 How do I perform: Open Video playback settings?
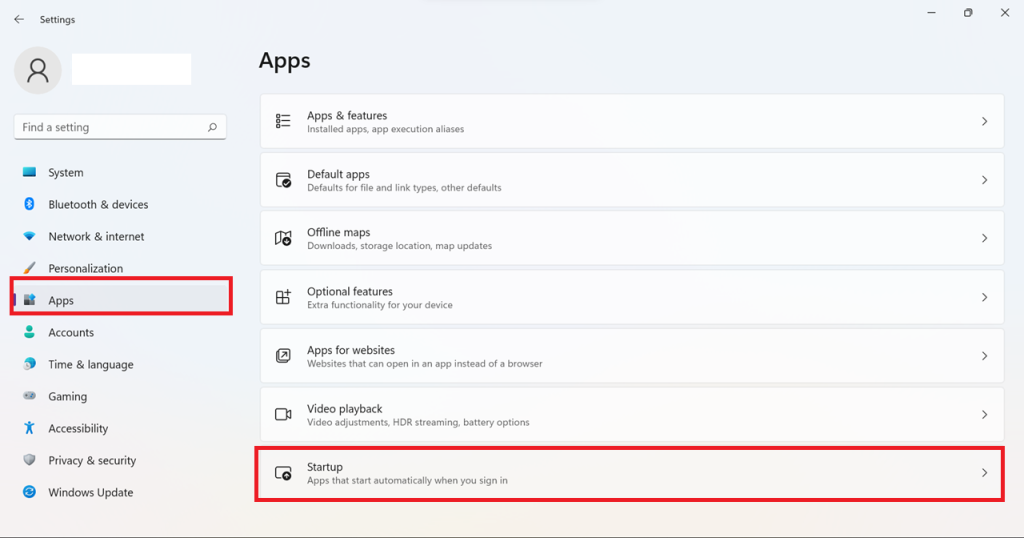click(x=632, y=415)
